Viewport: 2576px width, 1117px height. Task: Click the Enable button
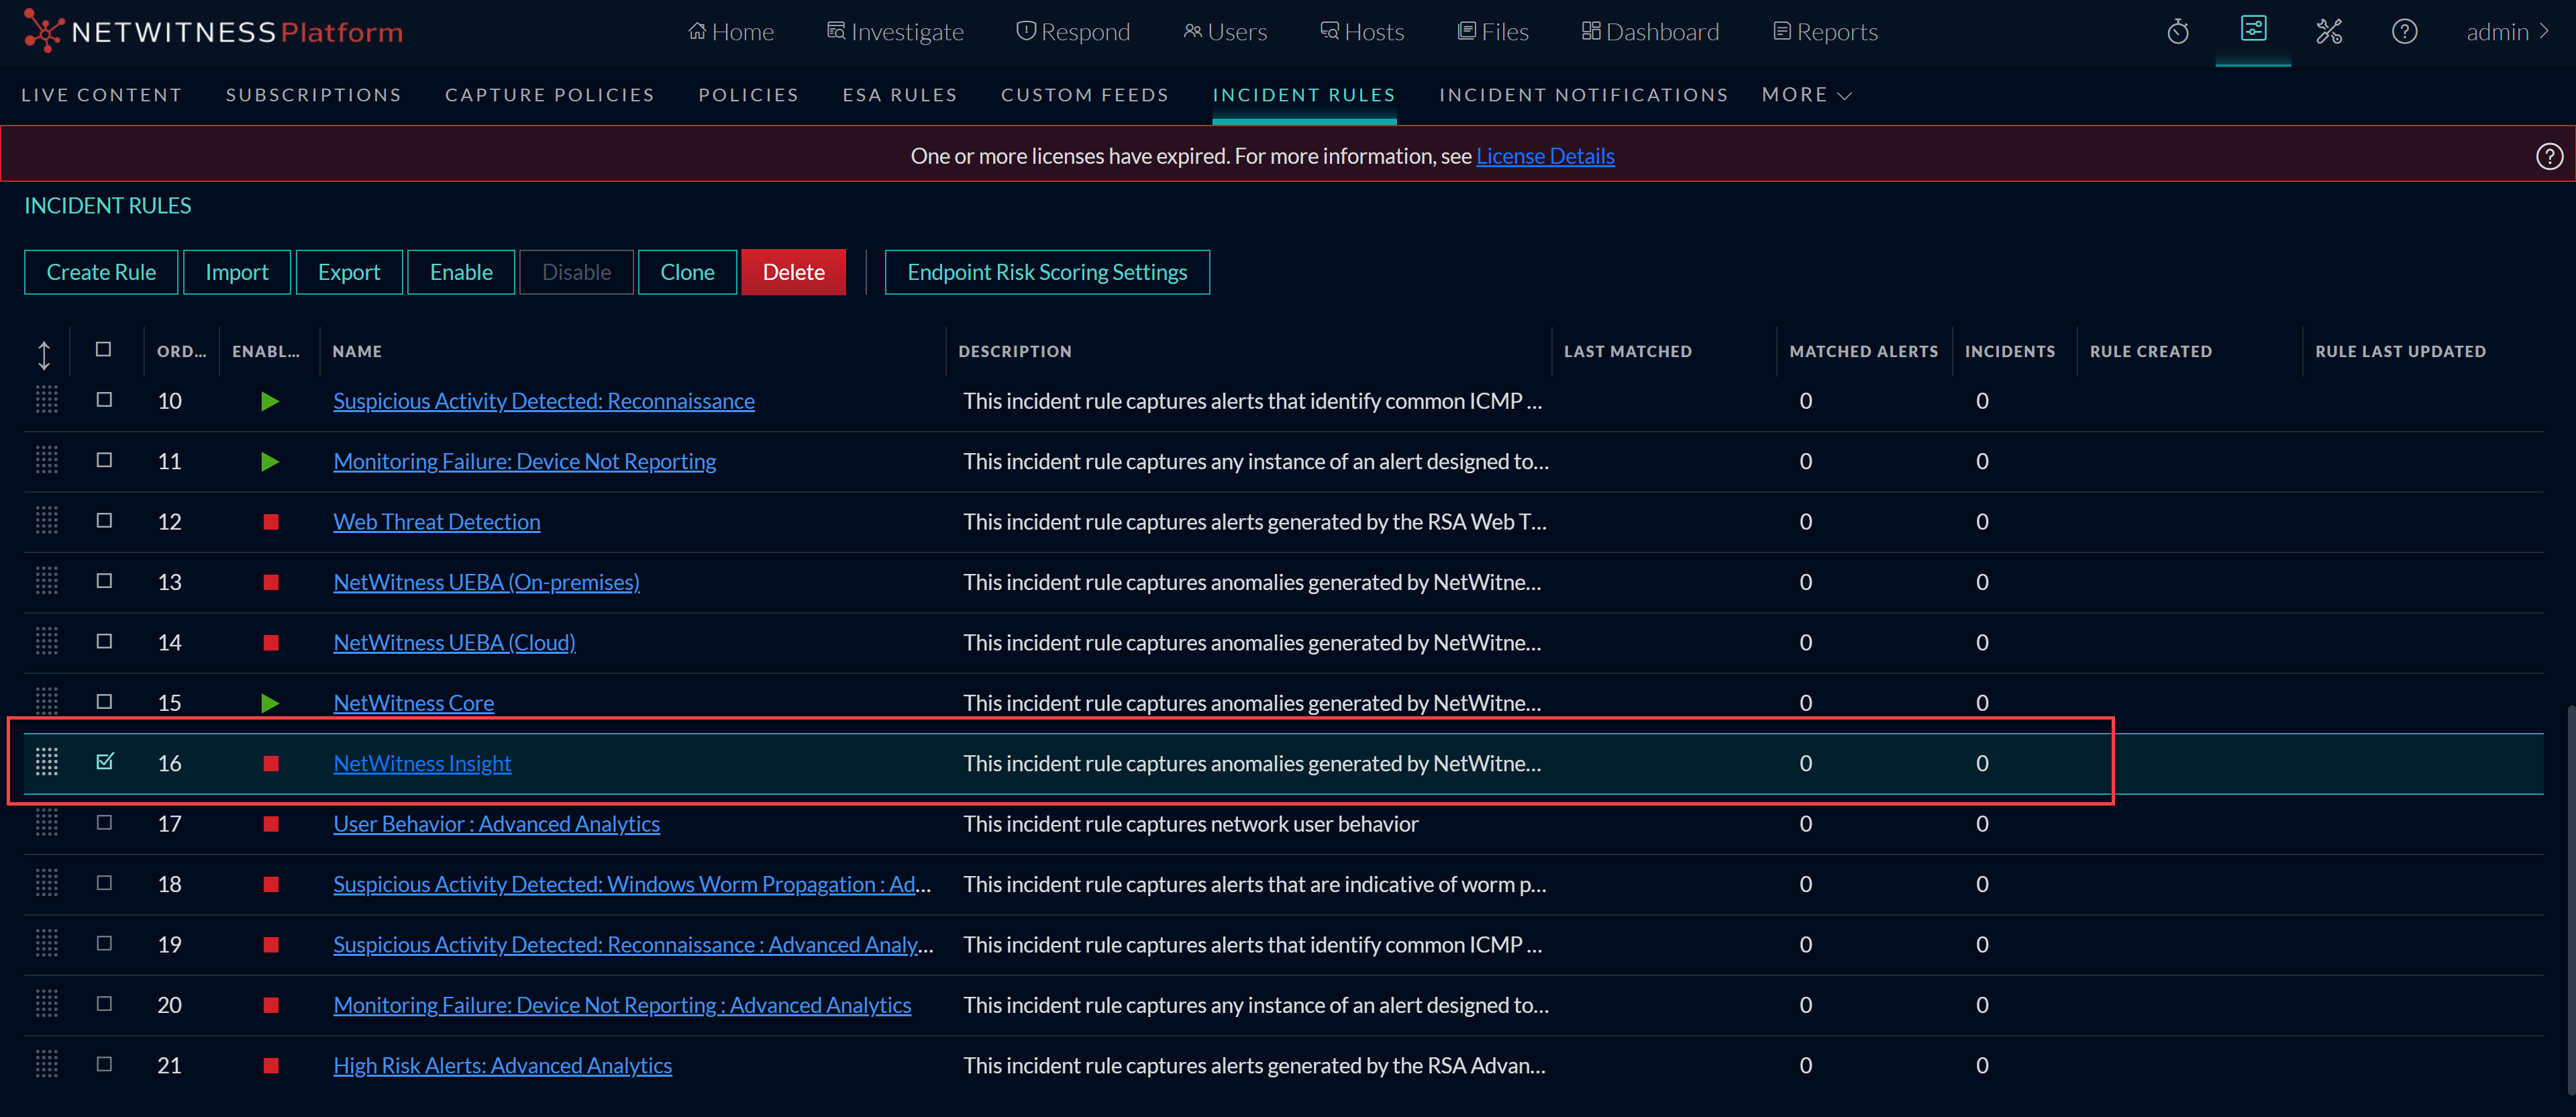click(461, 272)
